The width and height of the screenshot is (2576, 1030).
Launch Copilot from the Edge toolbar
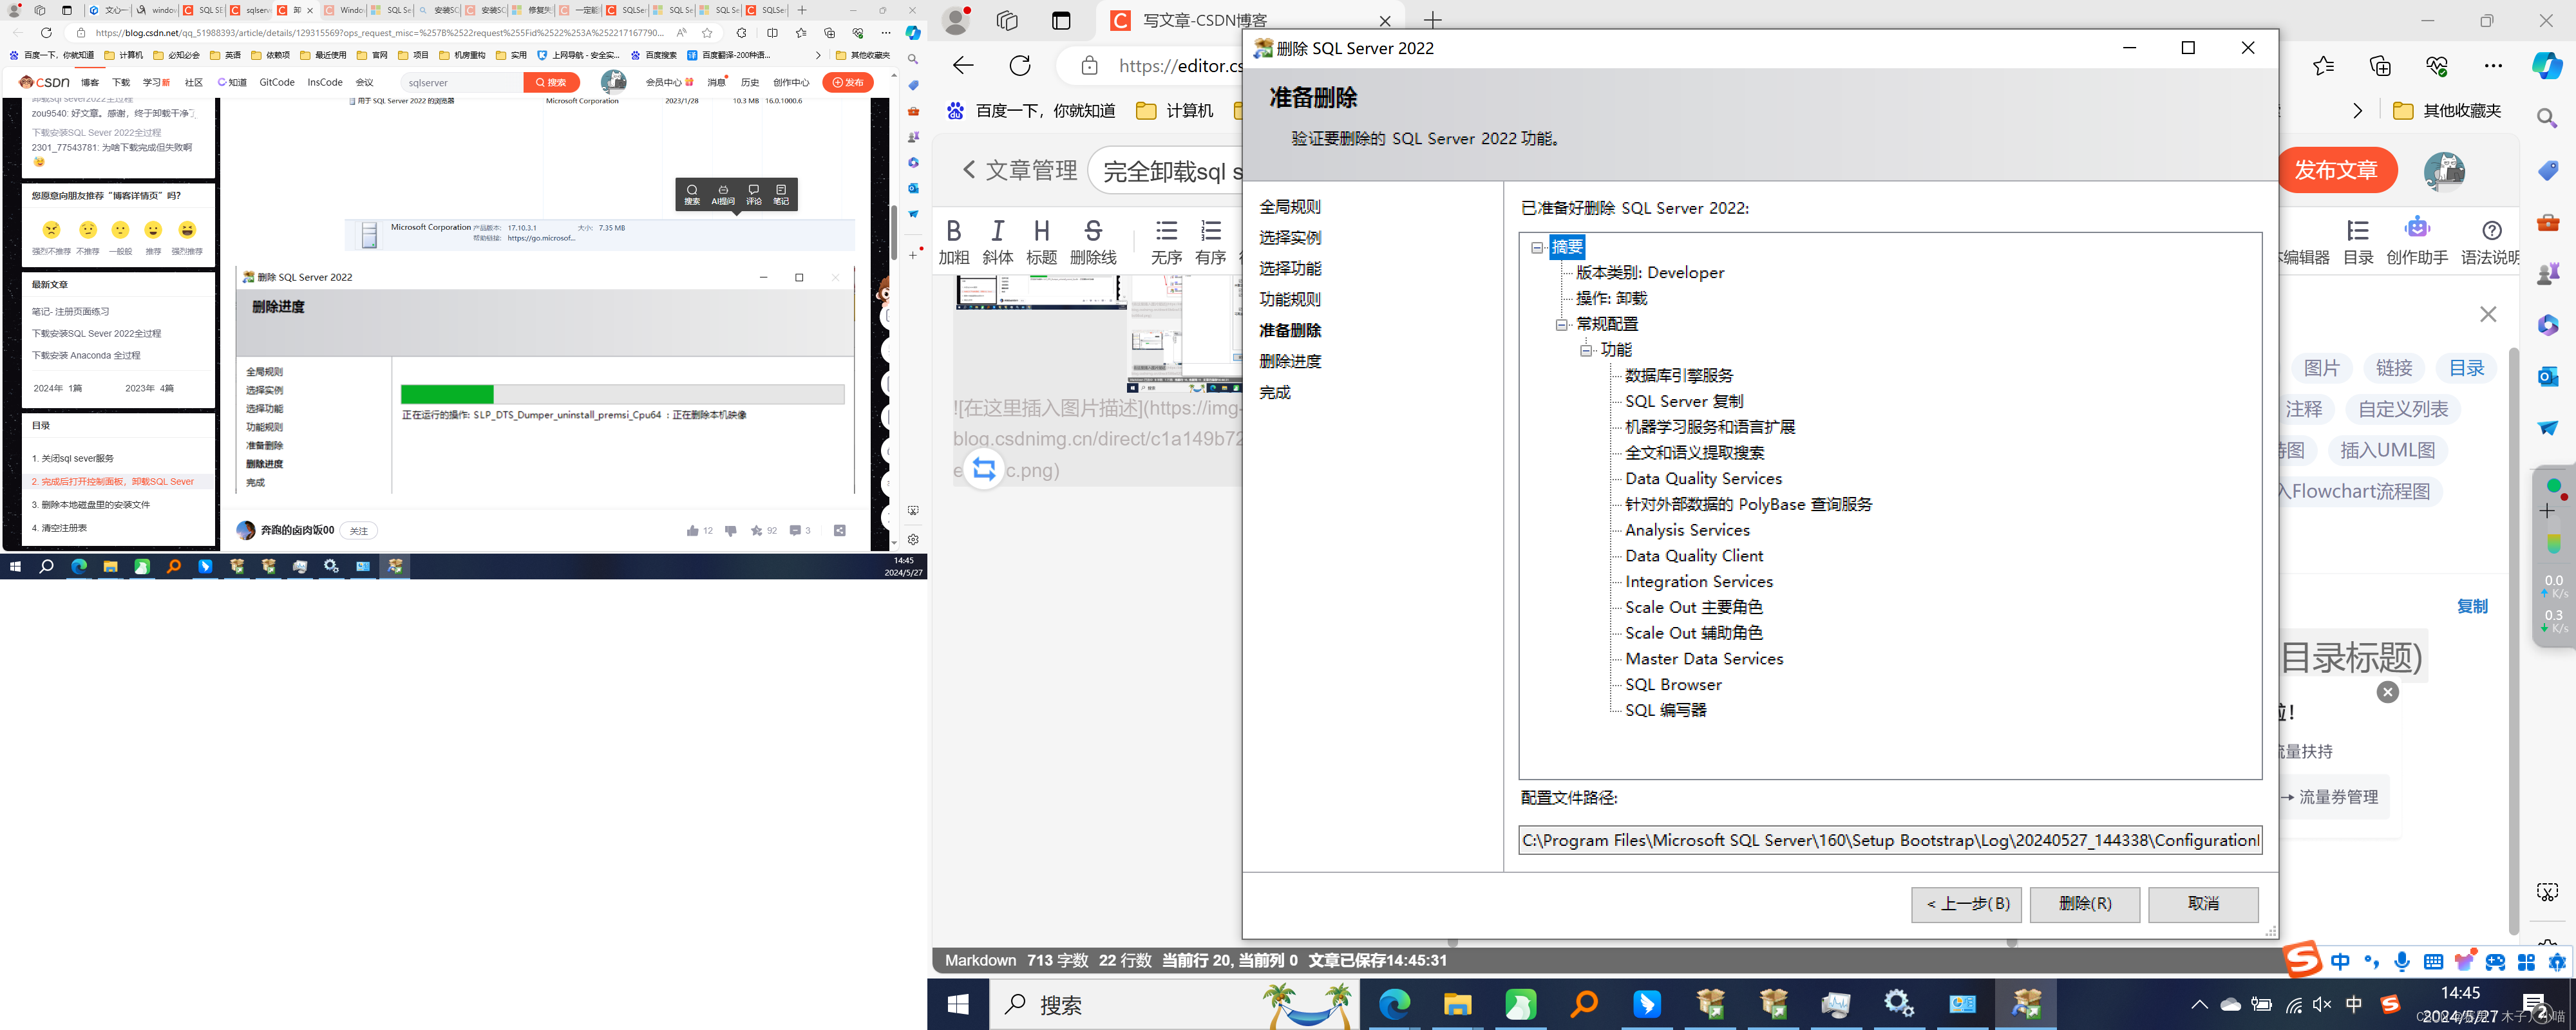pyautogui.click(x=2547, y=66)
